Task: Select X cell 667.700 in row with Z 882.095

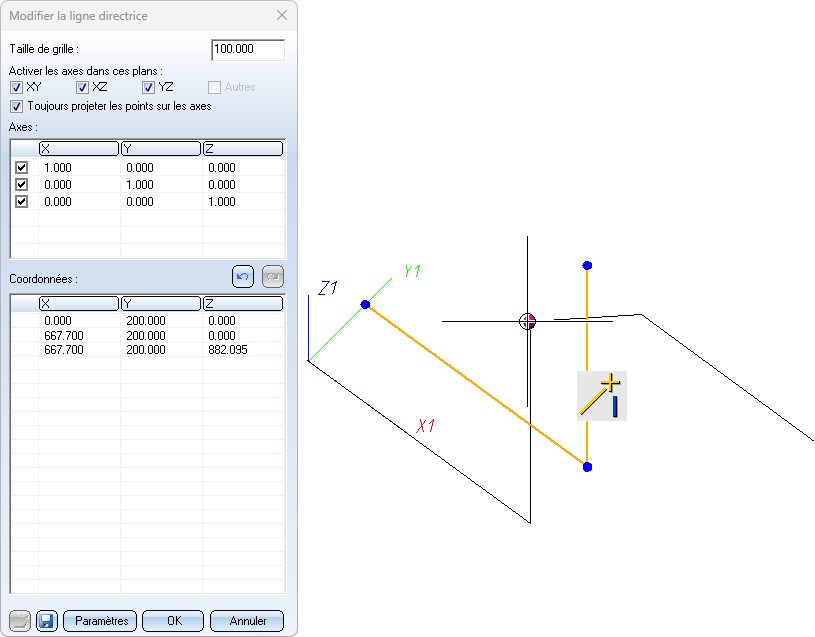Action: (x=80, y=350)
